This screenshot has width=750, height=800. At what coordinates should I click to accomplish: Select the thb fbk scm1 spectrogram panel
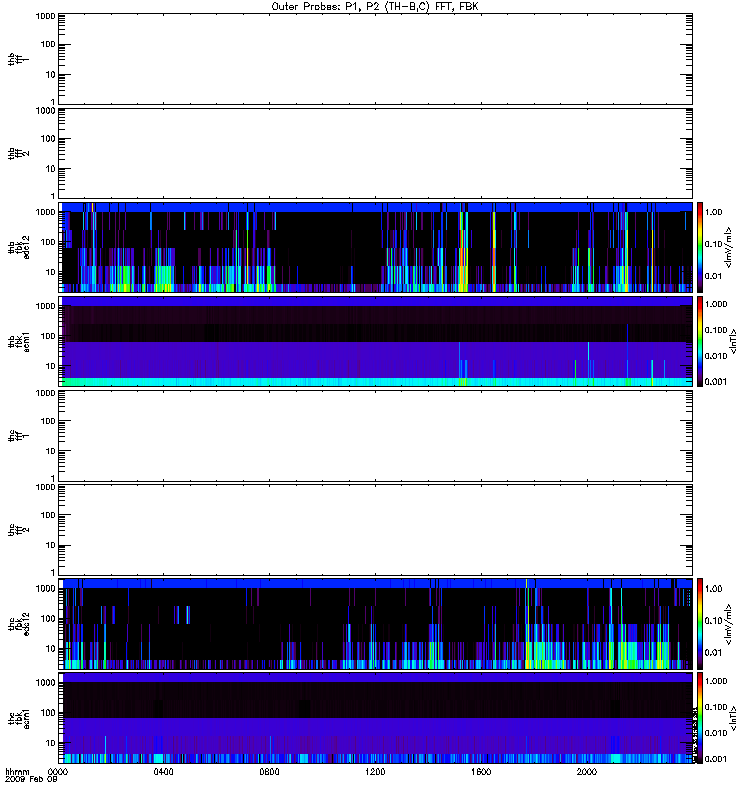click(376, 341)
